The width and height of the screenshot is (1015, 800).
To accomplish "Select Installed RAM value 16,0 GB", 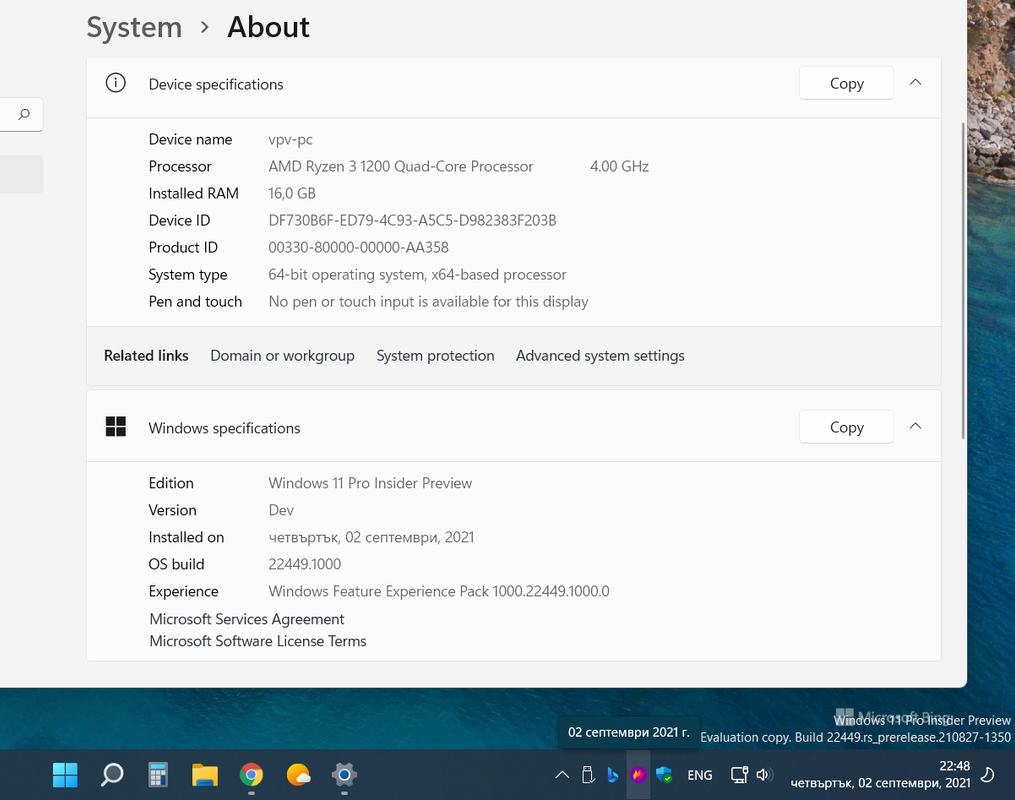I will pos(292,194).
